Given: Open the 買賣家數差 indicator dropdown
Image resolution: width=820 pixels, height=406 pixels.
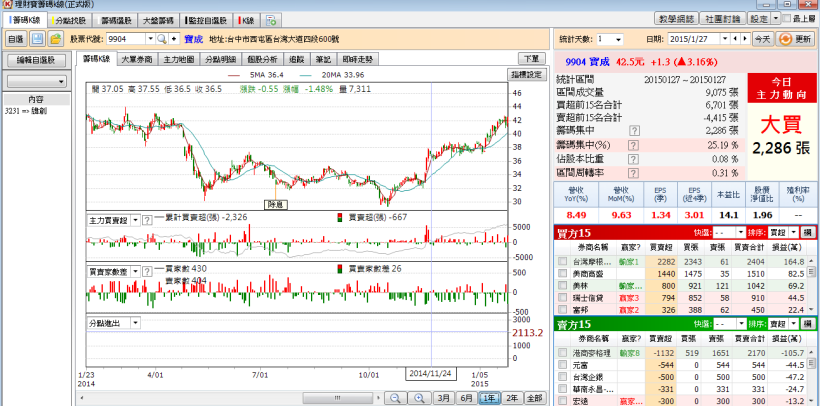Looking at the screenshot, I should (135, 271).
